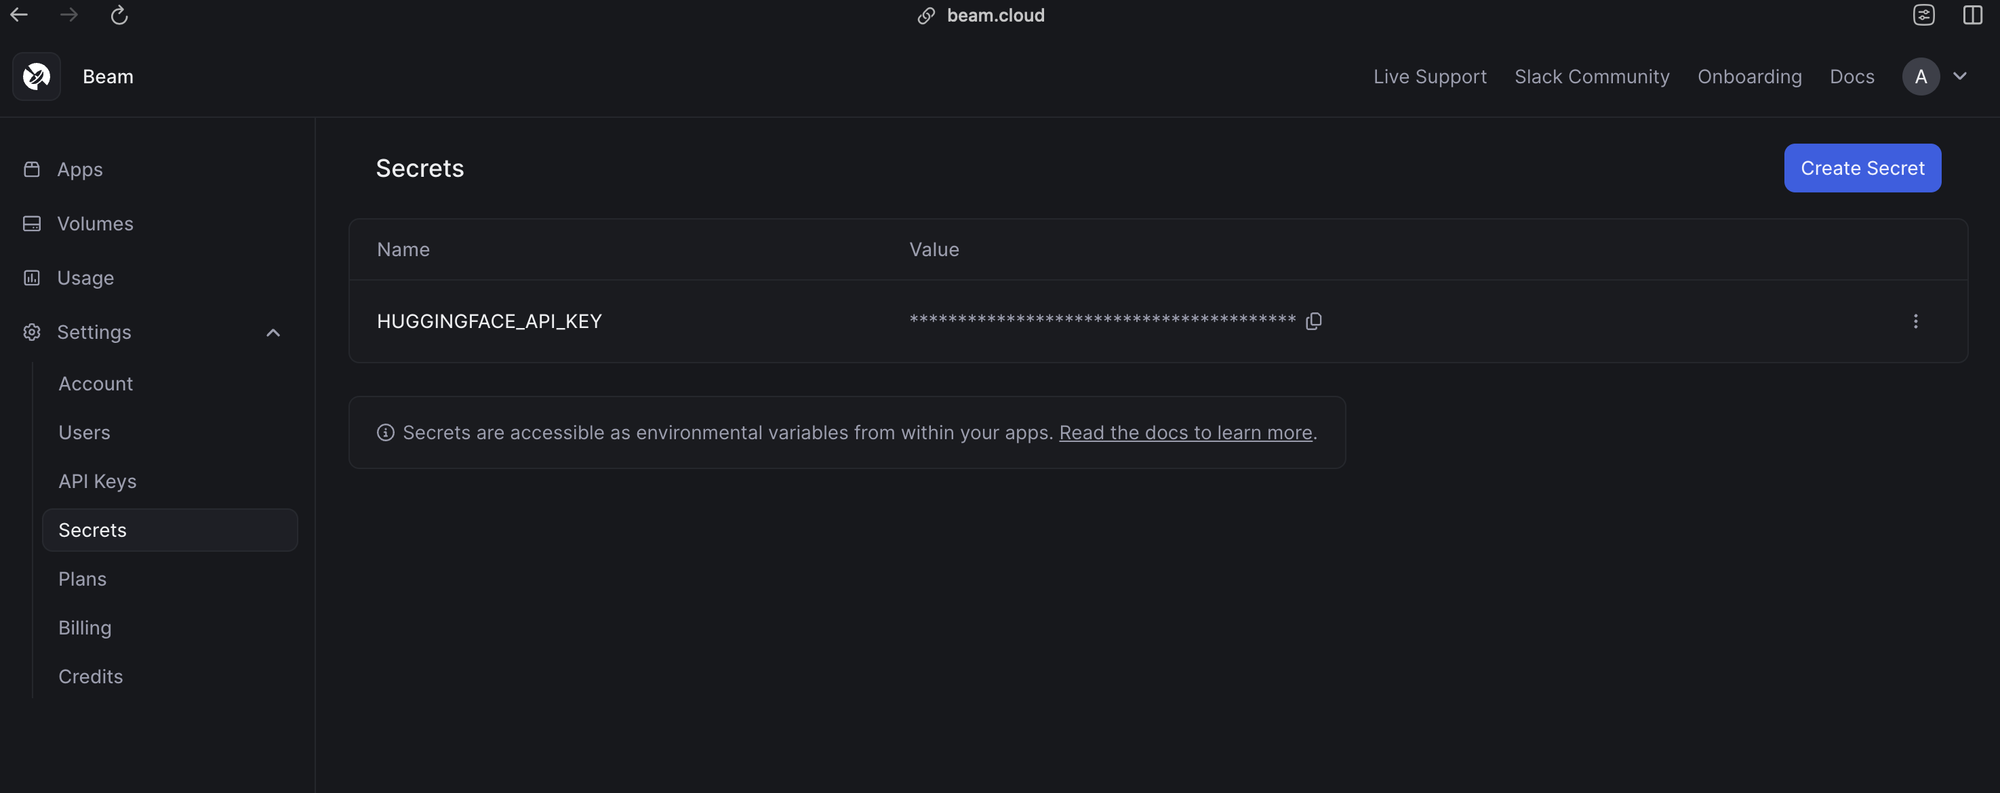
Task: Copy the HUGGINGFACE_API_KEY value
Action: tap(1314, 320)
